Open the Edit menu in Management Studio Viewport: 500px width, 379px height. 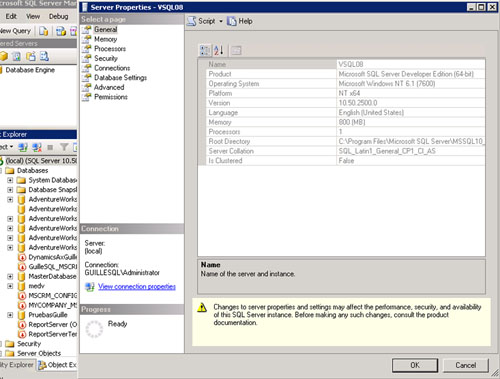point(11,16)
